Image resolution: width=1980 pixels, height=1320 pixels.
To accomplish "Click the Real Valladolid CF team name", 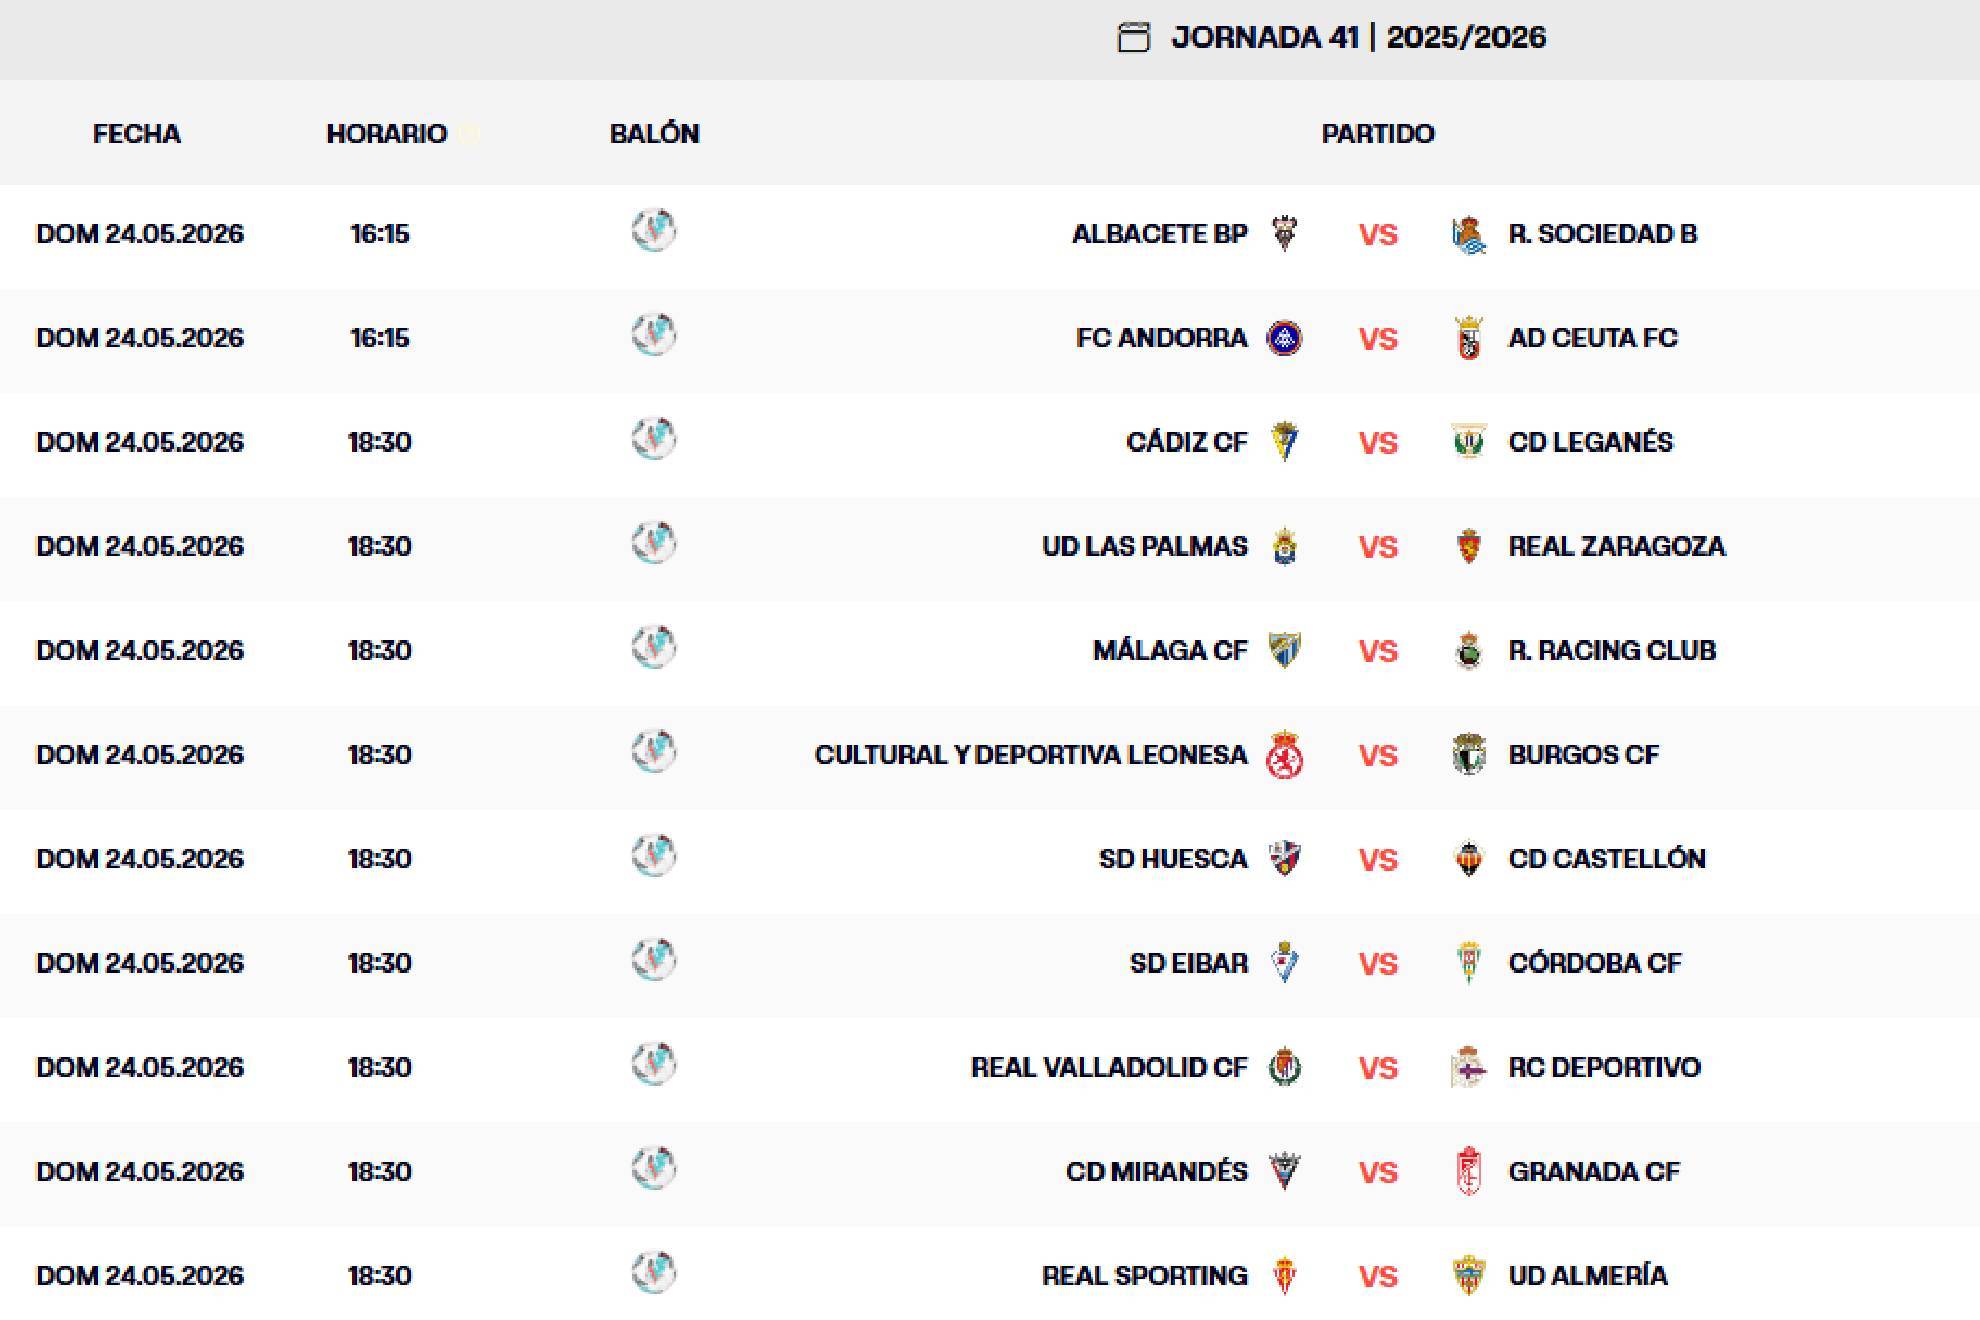I will coord(1109,1067).
